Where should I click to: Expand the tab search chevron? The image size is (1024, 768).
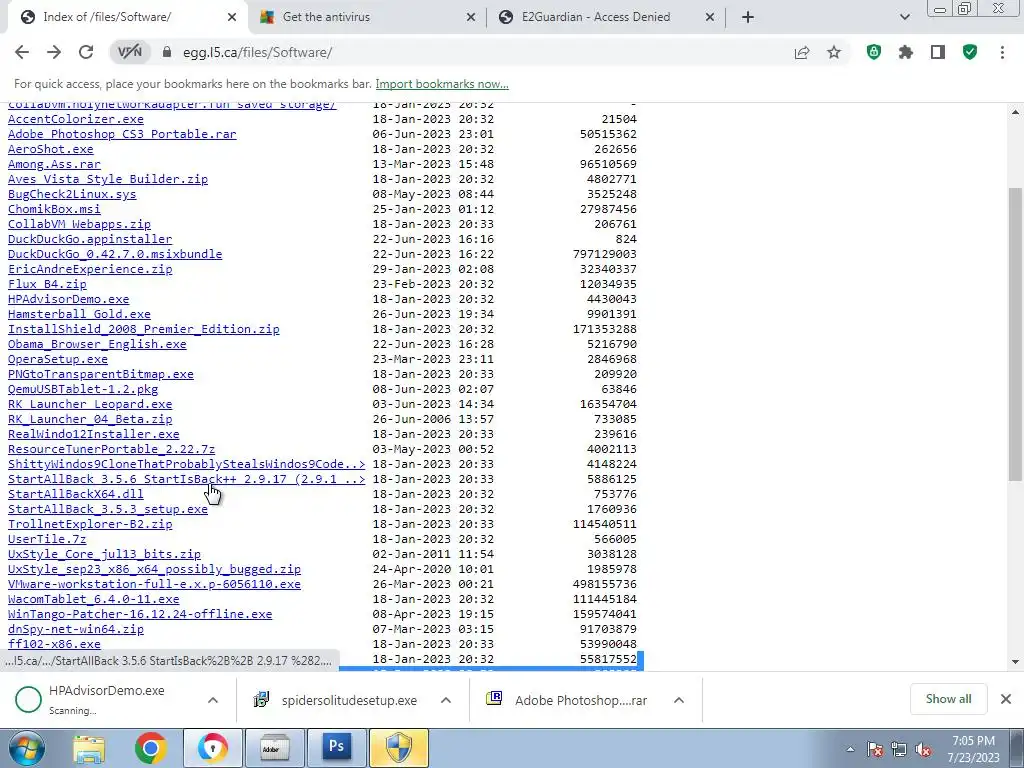(x=904, y=18)
